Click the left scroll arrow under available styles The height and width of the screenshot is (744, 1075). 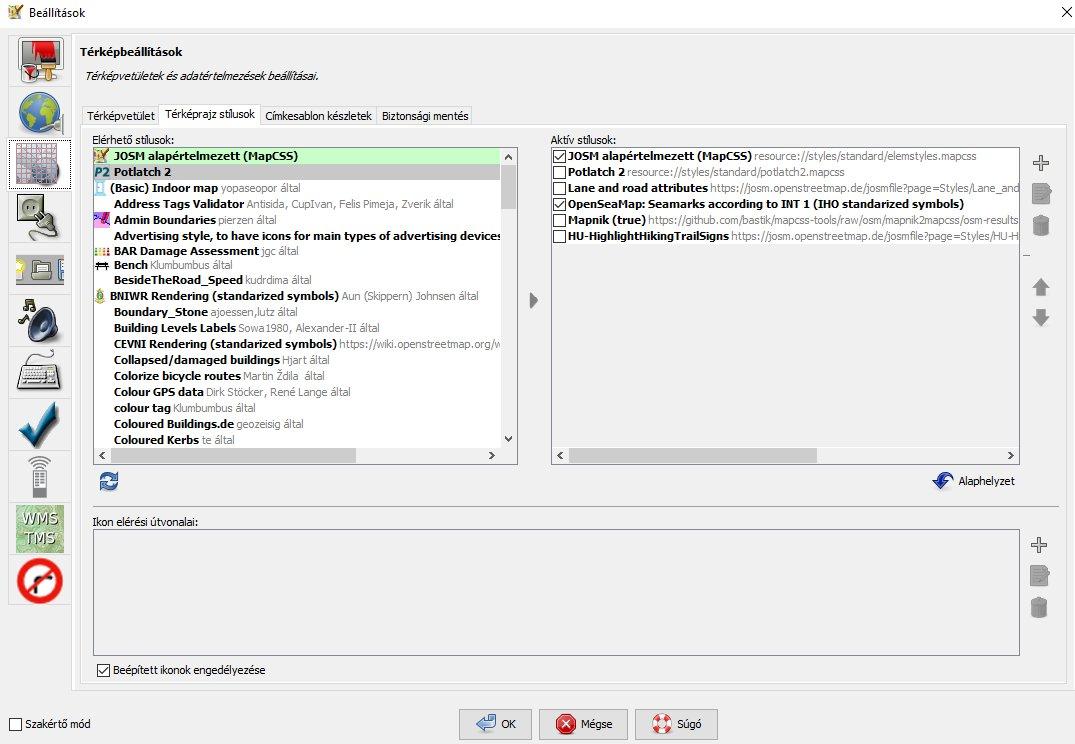tap(102, 455)
